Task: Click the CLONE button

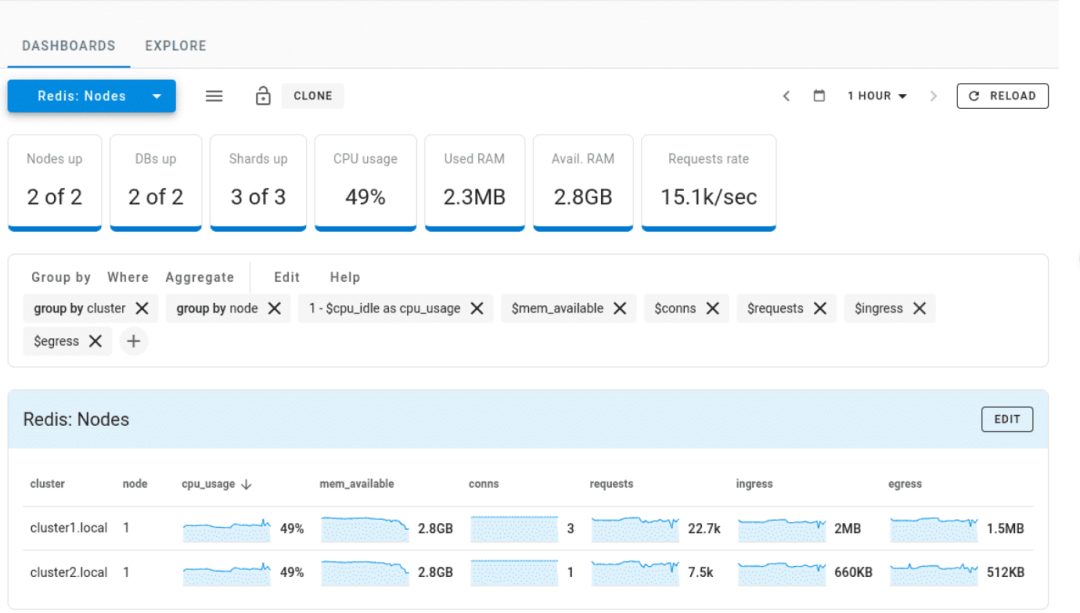Action: [x=313, y=96]
